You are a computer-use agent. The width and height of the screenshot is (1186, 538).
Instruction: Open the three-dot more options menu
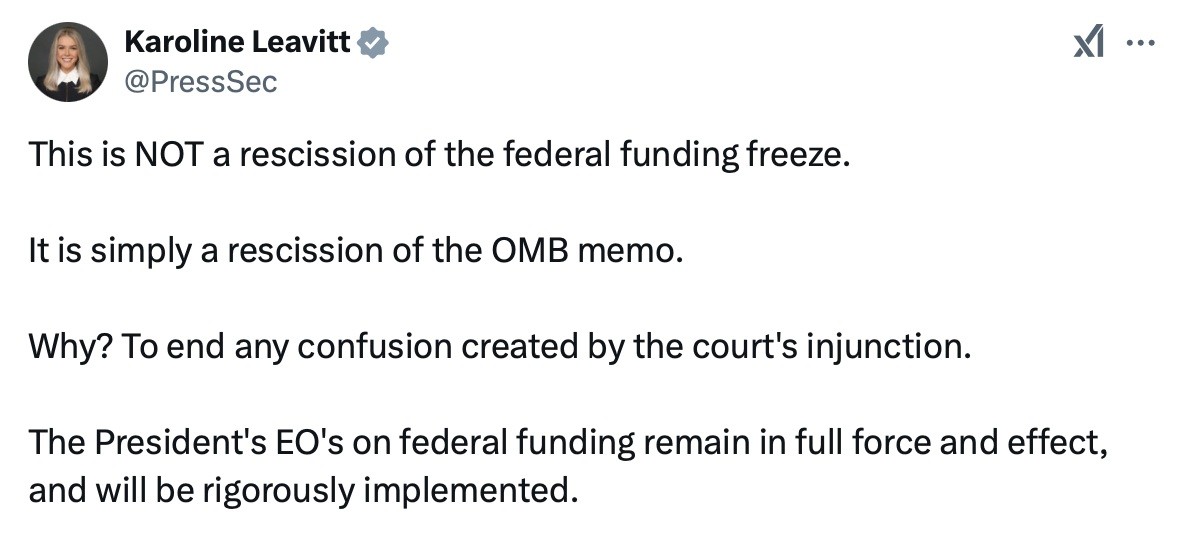click(x=1141, y=43)
